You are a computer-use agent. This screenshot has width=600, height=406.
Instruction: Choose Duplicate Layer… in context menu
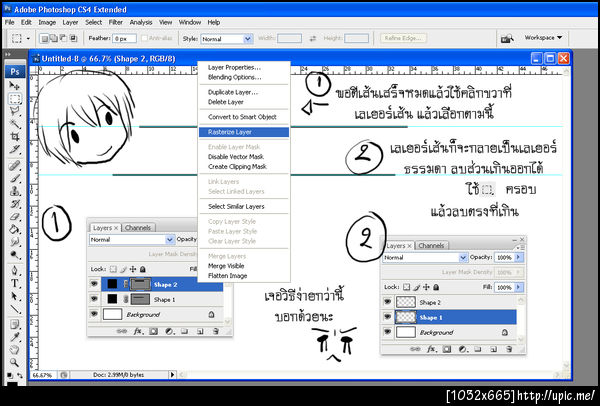click(244, 92)
